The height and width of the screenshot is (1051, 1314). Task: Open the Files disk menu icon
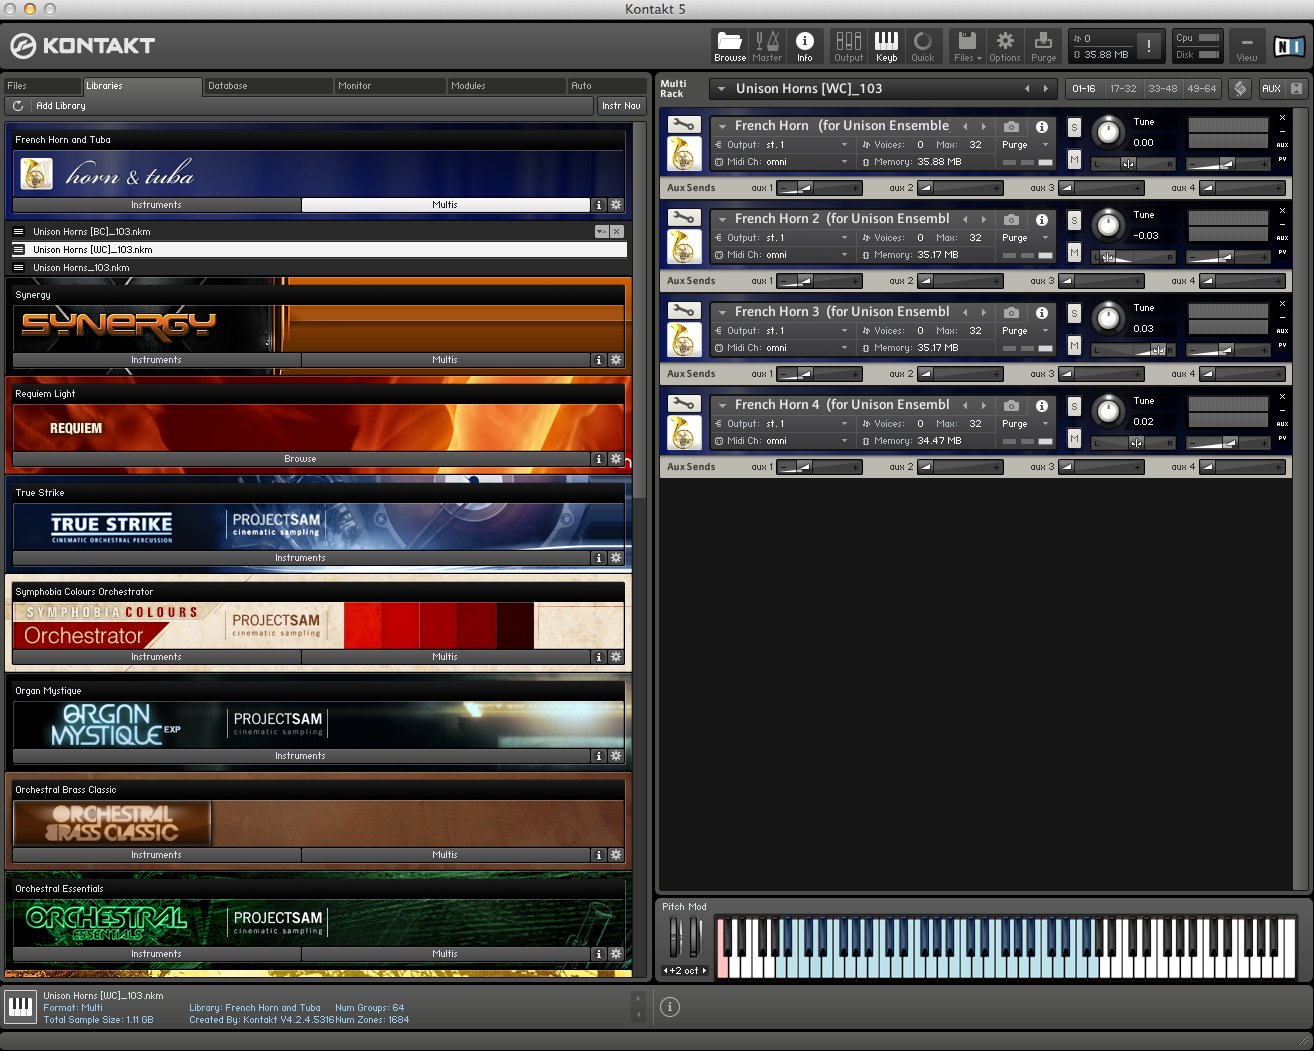[x=967, y=45]
